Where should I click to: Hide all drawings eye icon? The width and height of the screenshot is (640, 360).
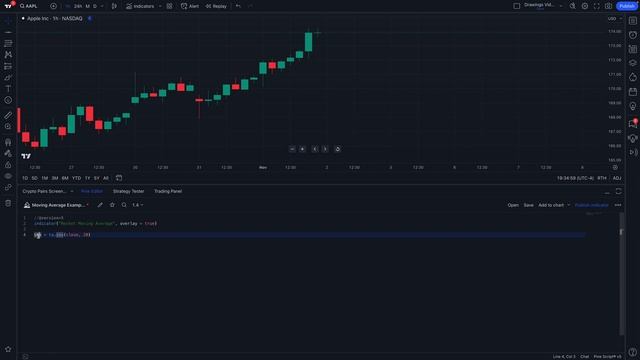point(8,176)
